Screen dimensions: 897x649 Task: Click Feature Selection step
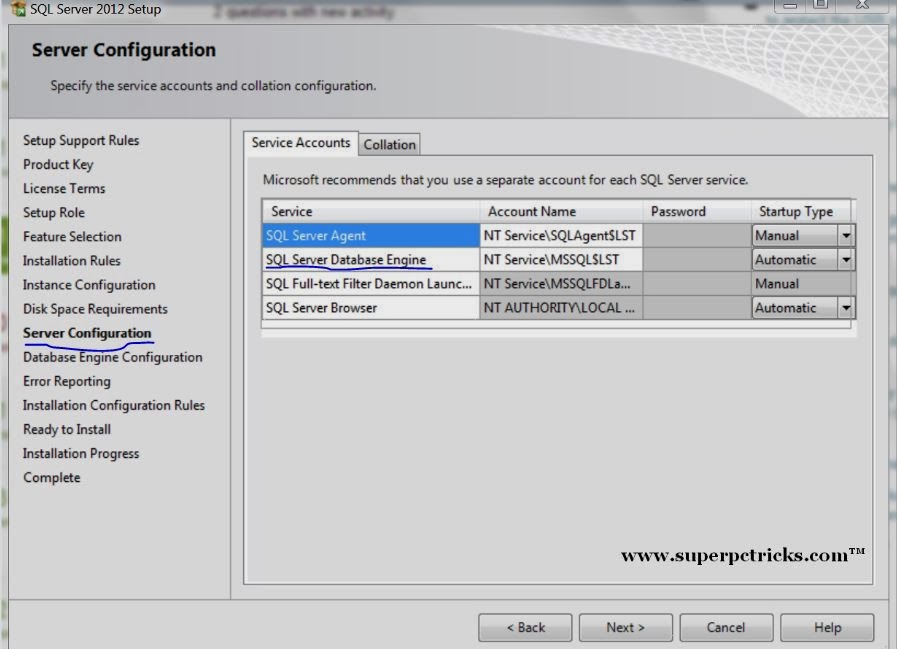(x=72, y=236)
